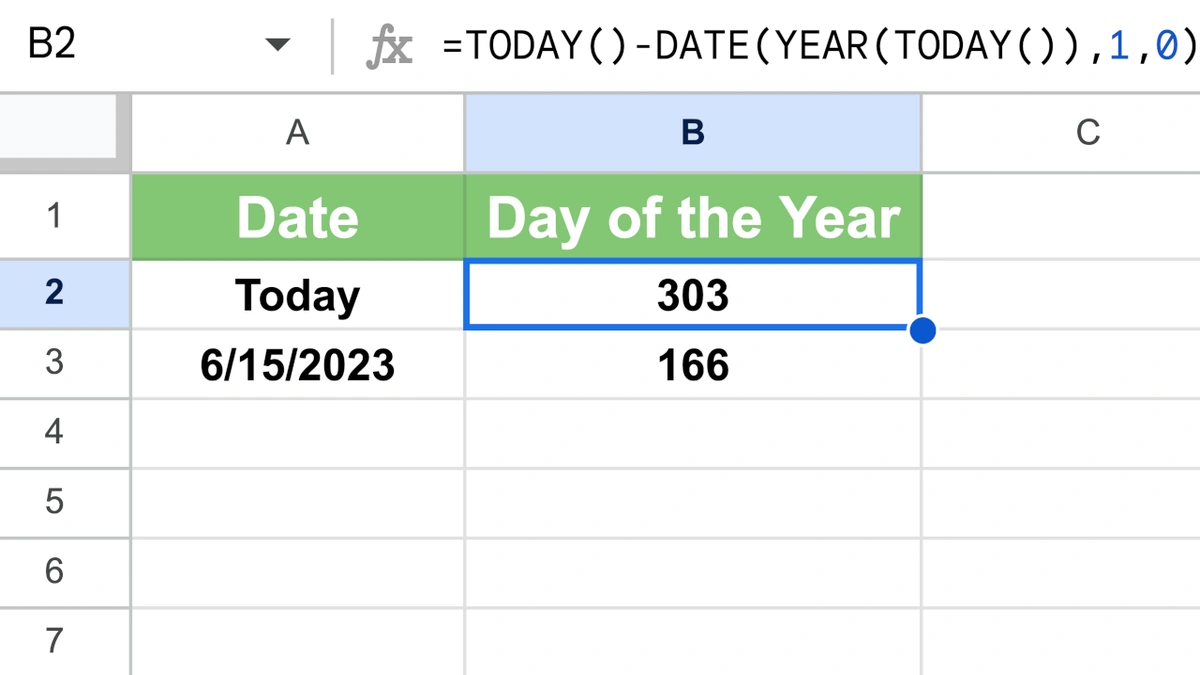
Task: Select row 2 header
Action: pos(54,293)
